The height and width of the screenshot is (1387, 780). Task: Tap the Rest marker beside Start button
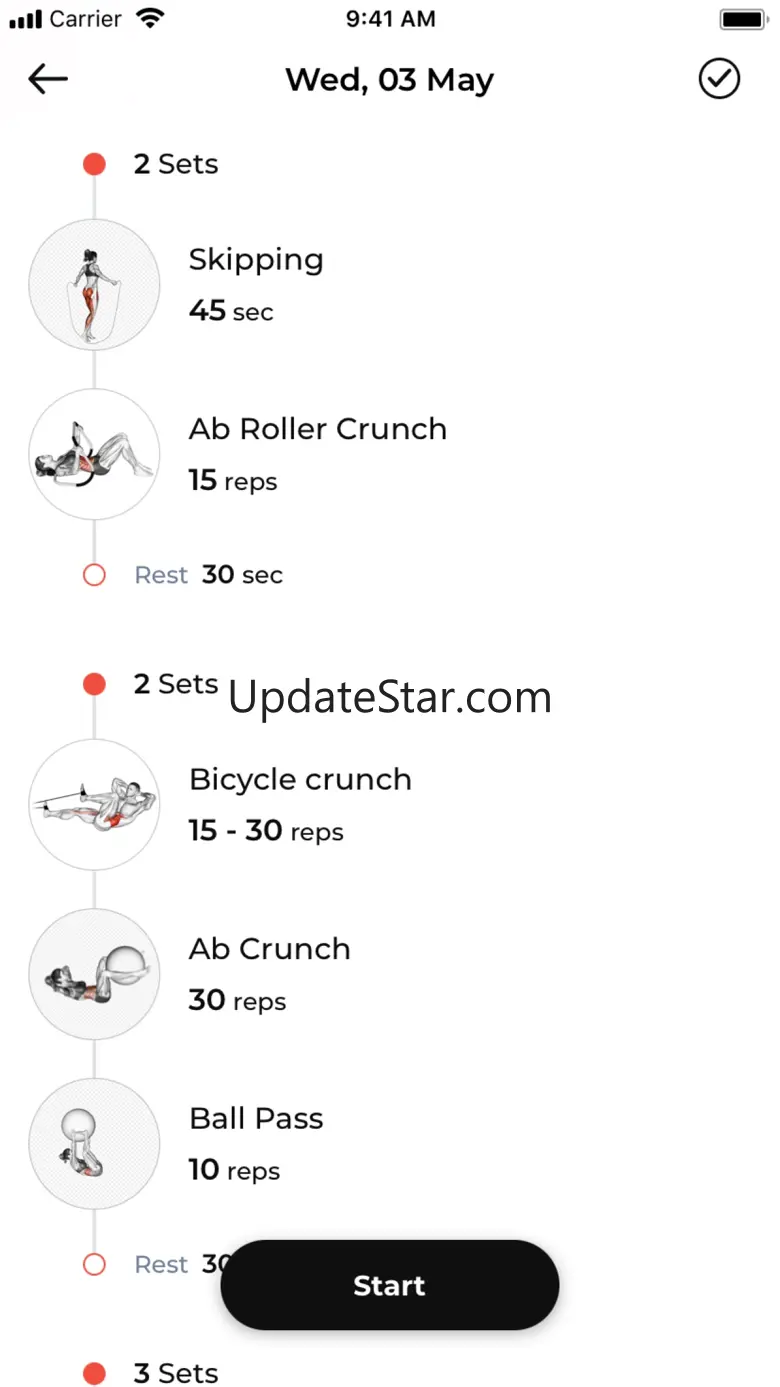point(94,1265)
